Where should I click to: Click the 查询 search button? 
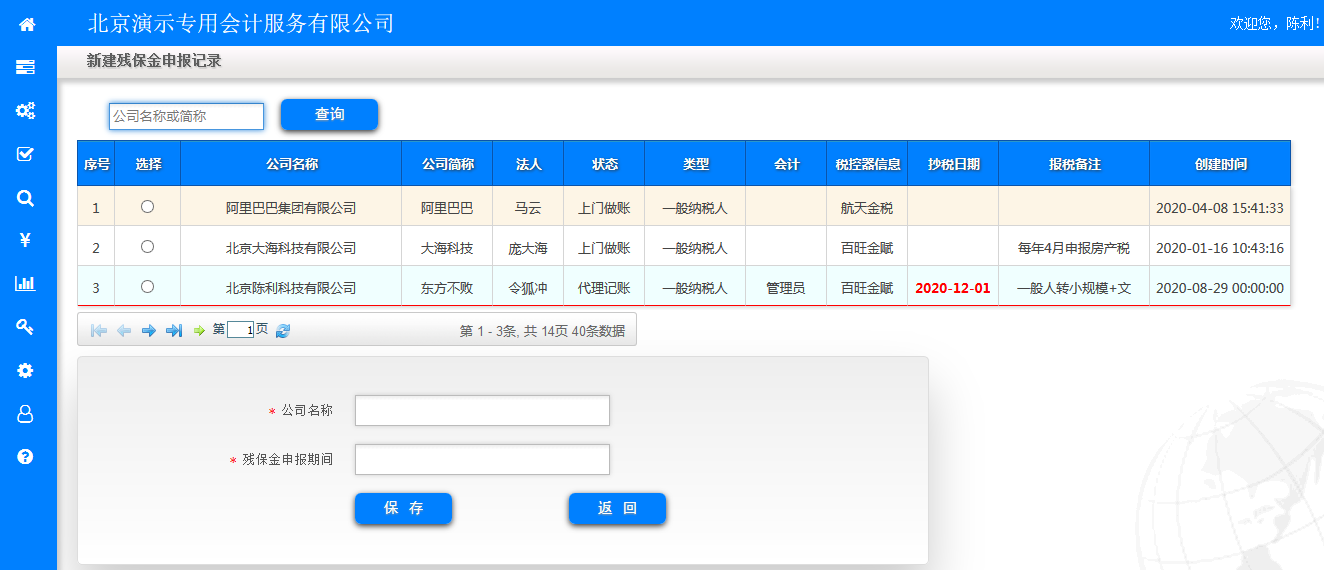pos(329,115)
